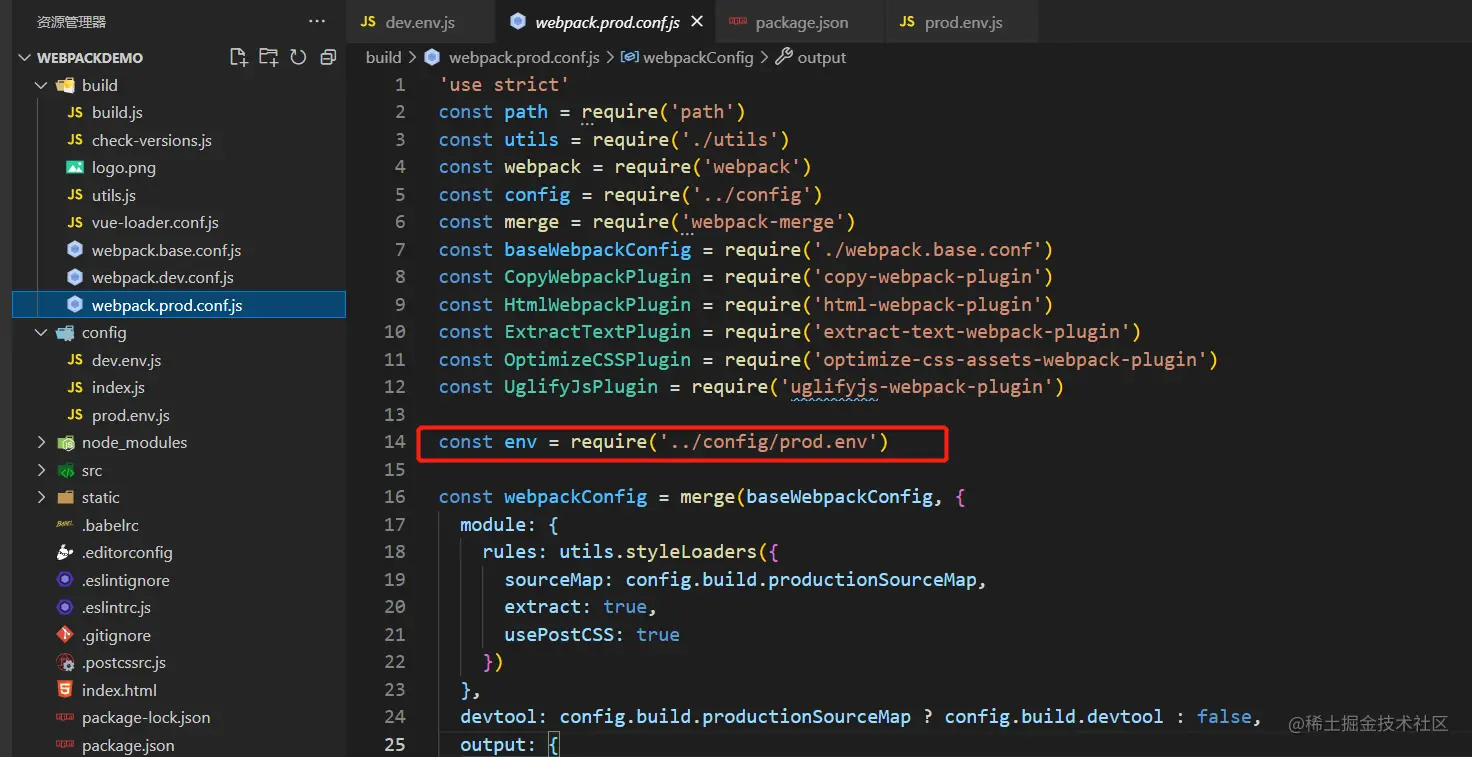Image resolution: width=1472 pixels, height=757 pixels.
Task: Expand the src folder
Action: (x=41, y=470)
